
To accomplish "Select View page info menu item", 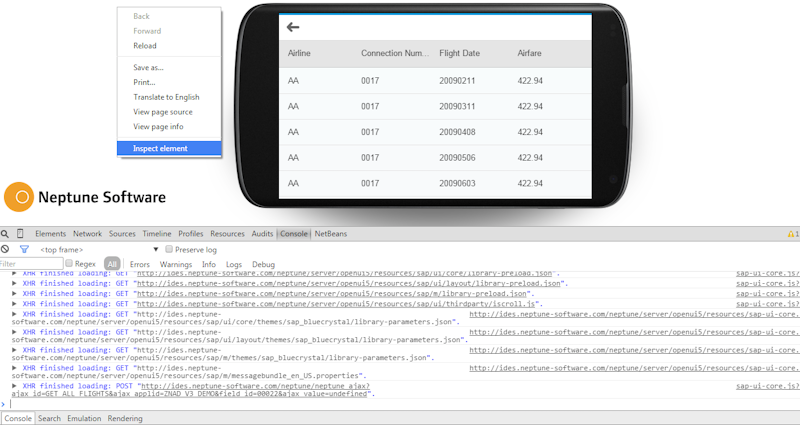I will click(x=169, y=127).
